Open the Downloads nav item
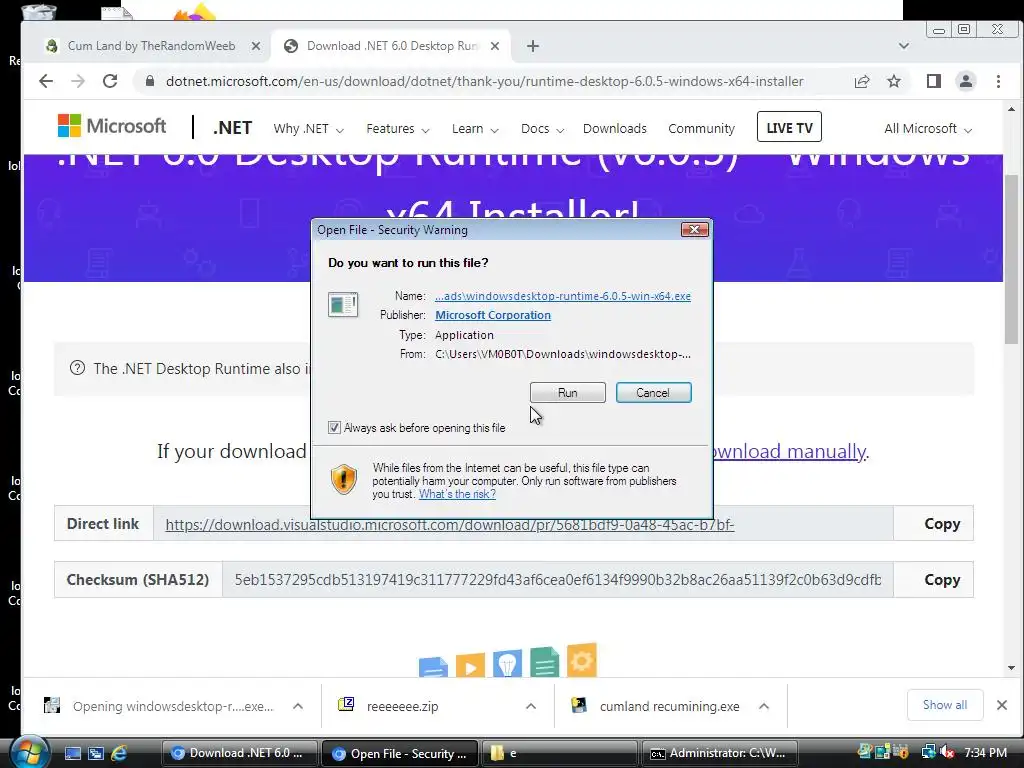The image size is (1024, 768). tap(615, 129)
